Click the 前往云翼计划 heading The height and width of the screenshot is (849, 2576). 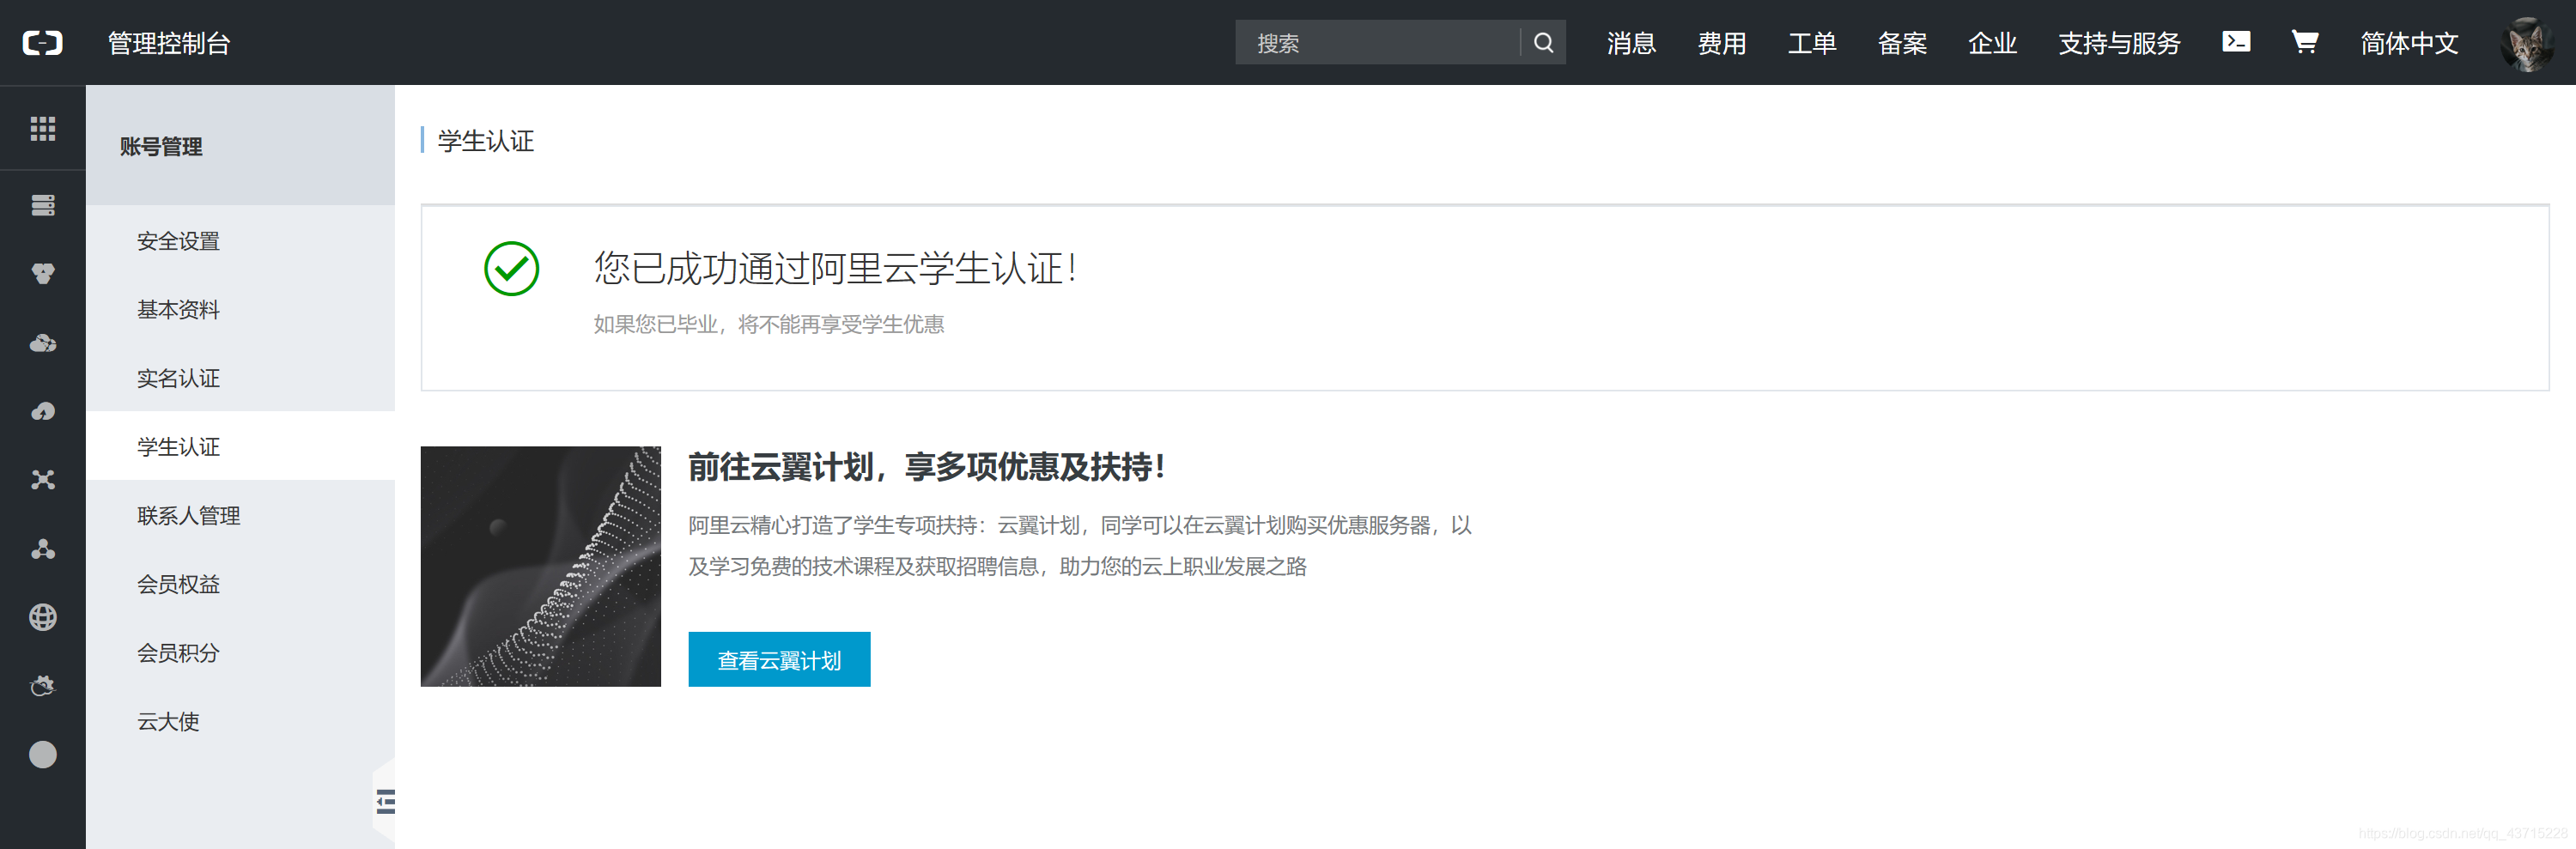(x=926, y=467)
